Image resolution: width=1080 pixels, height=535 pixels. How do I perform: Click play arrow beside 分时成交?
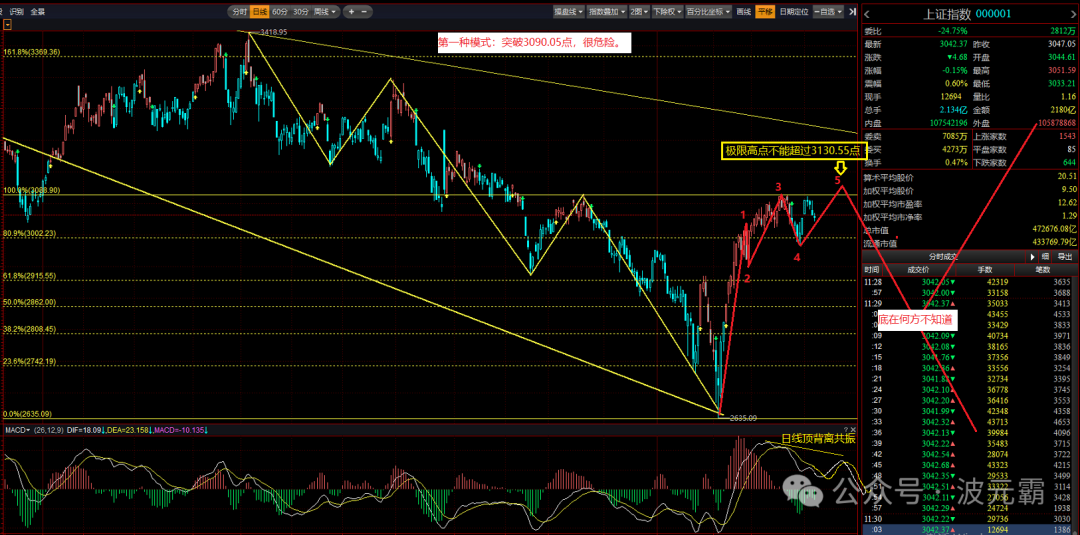1033,256
